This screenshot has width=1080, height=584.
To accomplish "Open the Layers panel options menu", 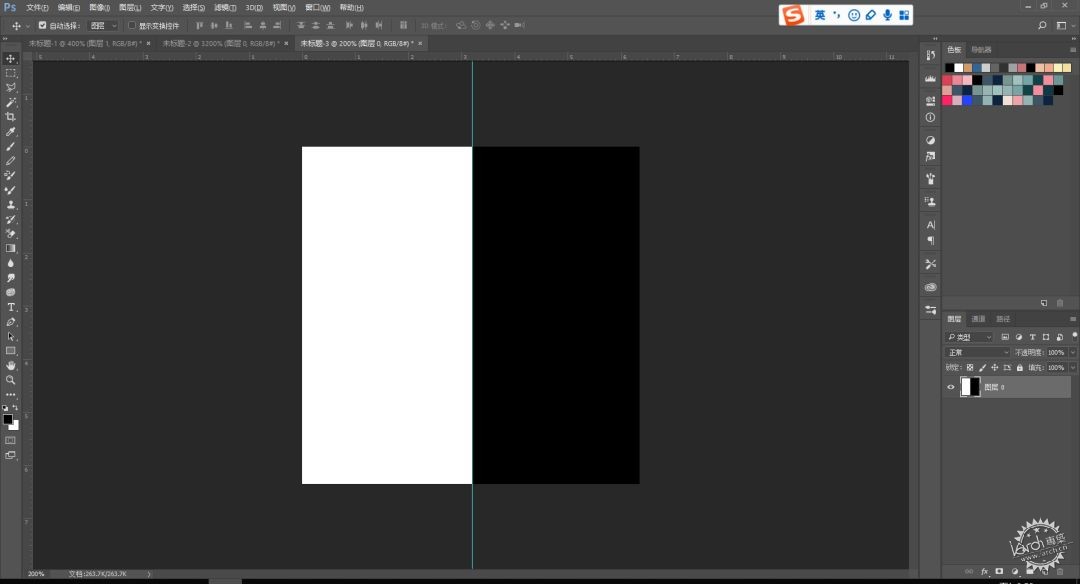I will (1072, 319).
